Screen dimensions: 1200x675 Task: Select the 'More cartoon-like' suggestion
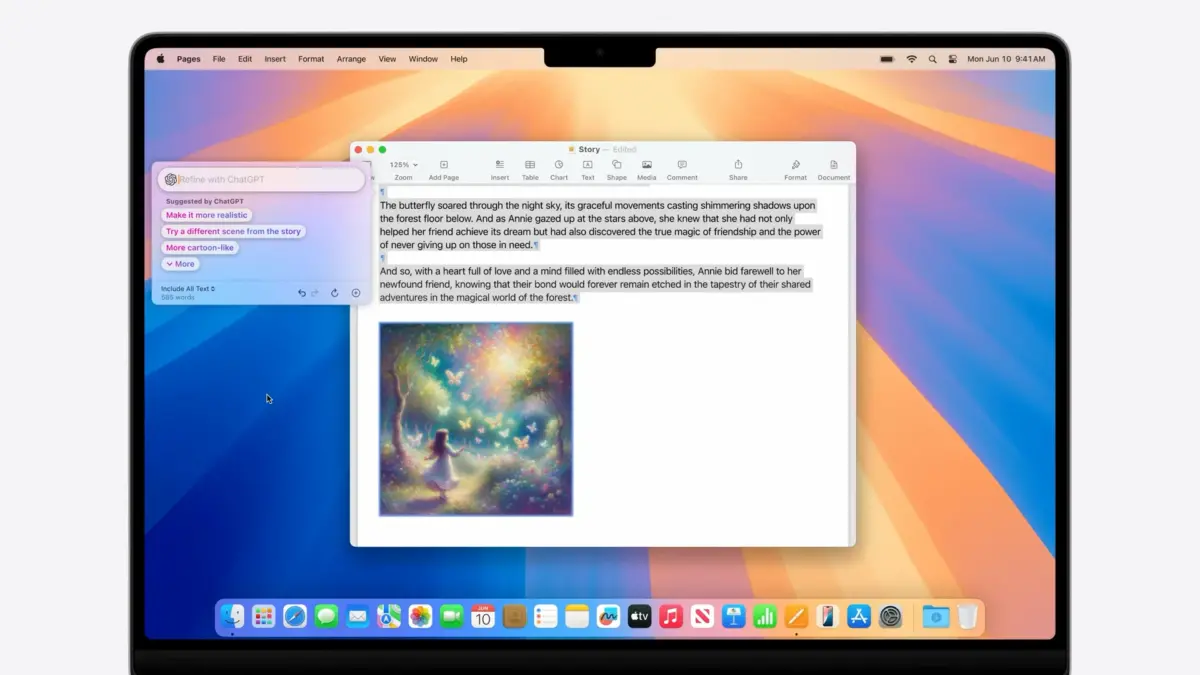click(201, 247)
